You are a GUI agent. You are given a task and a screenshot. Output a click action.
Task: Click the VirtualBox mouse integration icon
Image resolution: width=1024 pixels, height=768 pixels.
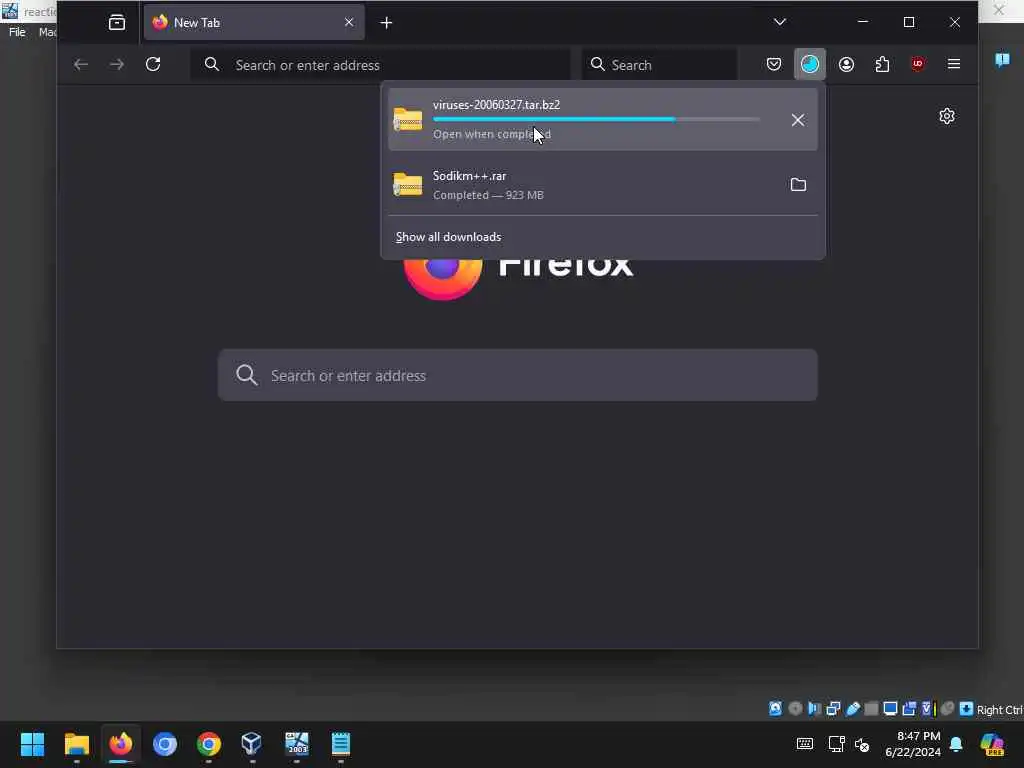[948, 709]
